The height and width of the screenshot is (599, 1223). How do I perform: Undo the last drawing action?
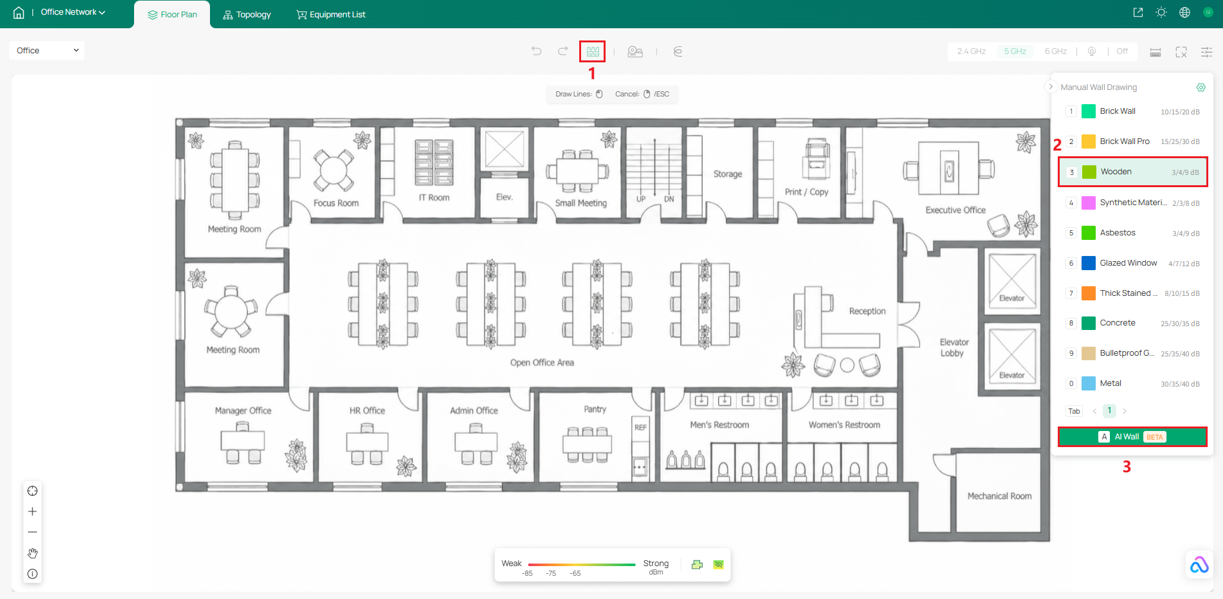pos(536,51)
